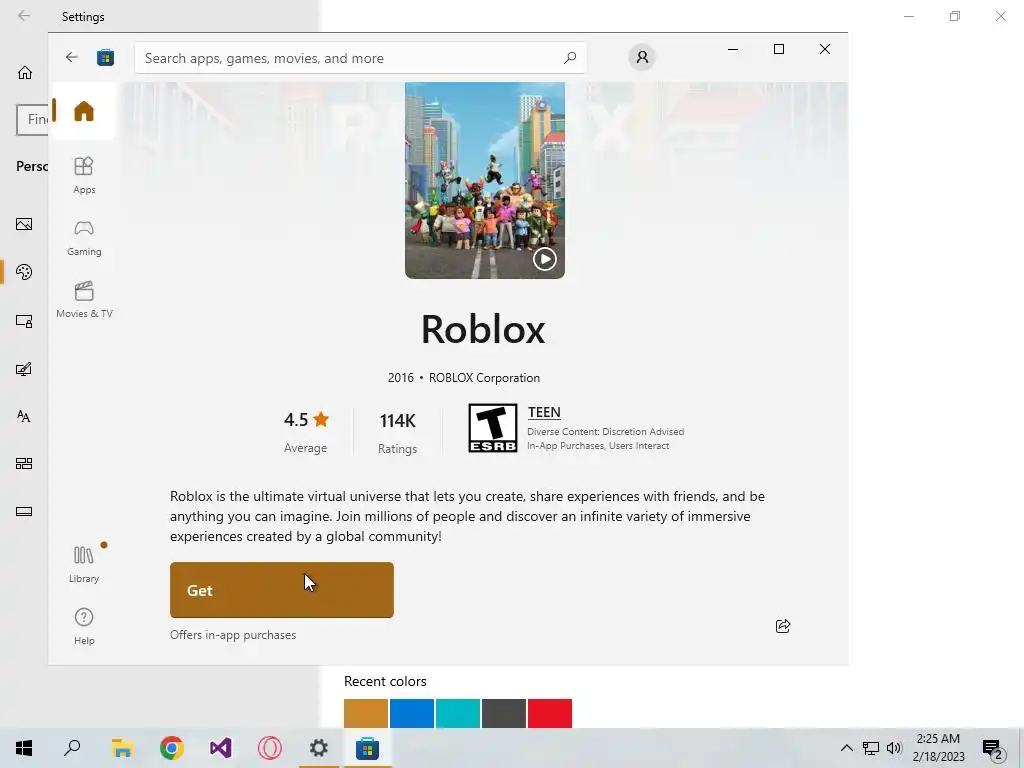Play the Roblox trailer video
The height and width of the screenshot is (768, 1024).
[545, 259]
